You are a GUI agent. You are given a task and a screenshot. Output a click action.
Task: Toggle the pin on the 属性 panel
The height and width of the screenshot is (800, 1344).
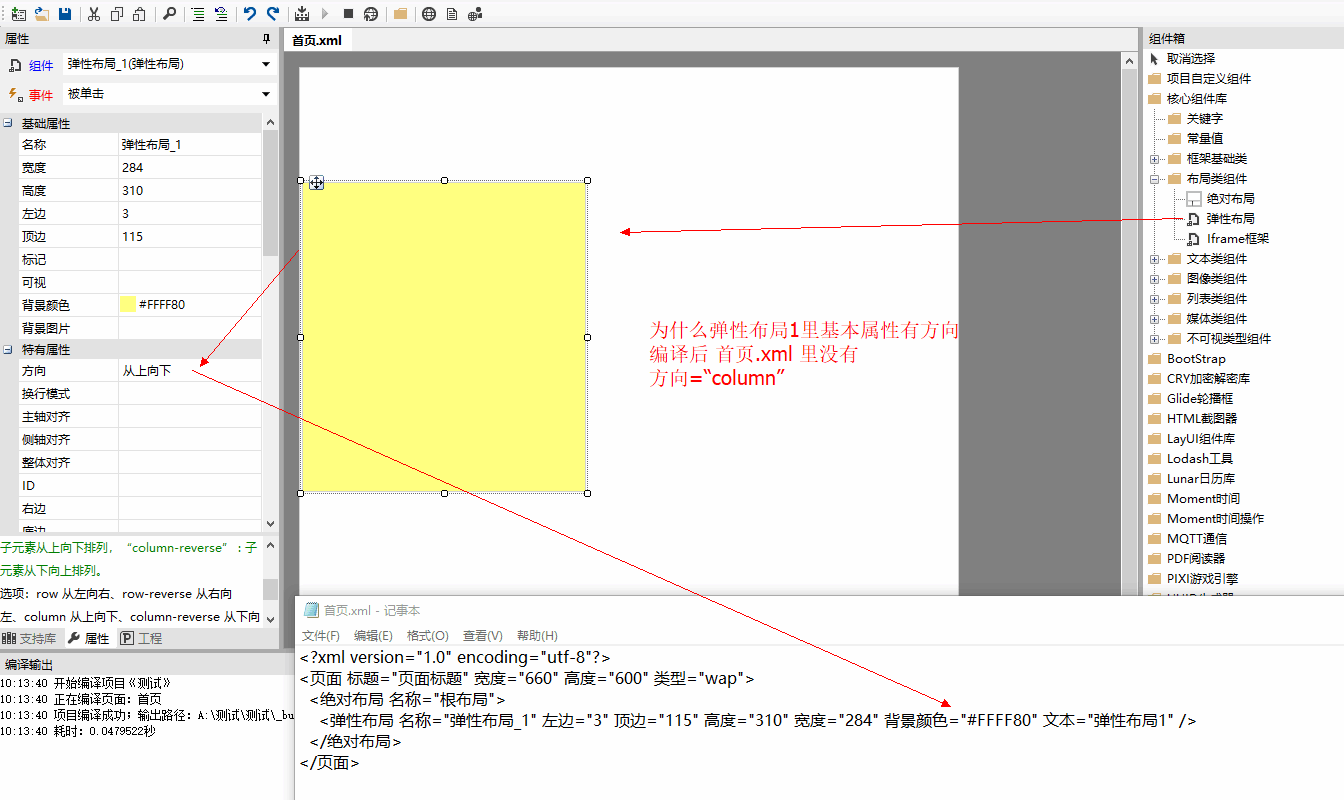[x=266, y=39]
